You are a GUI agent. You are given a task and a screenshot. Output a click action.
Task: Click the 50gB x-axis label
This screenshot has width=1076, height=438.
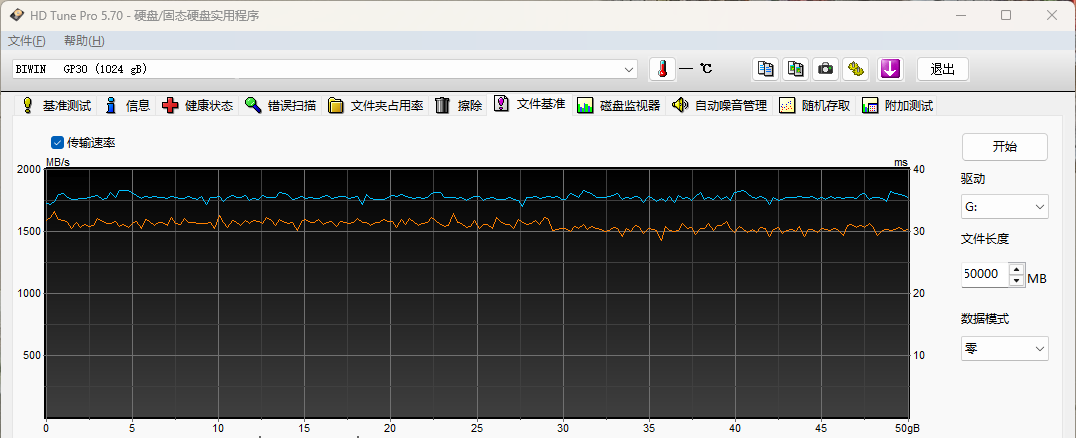pos(907,426)
